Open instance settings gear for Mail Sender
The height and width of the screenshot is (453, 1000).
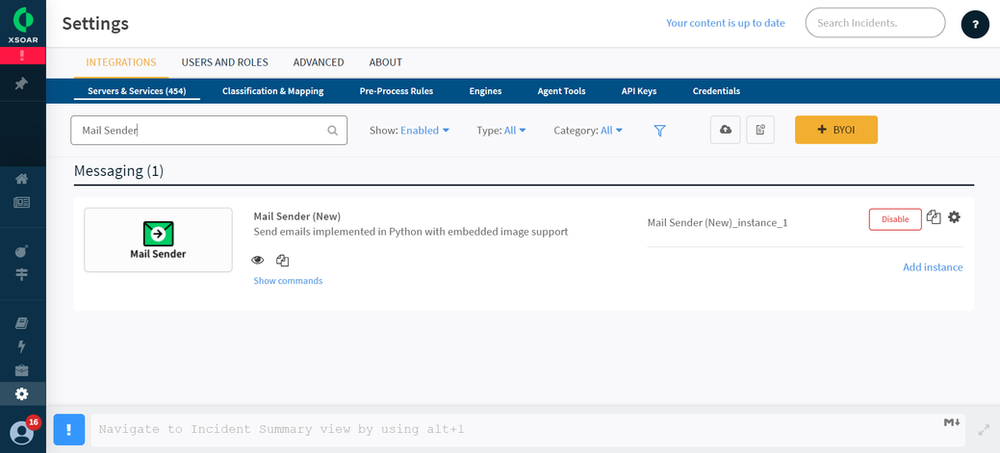tap(954, 217)
